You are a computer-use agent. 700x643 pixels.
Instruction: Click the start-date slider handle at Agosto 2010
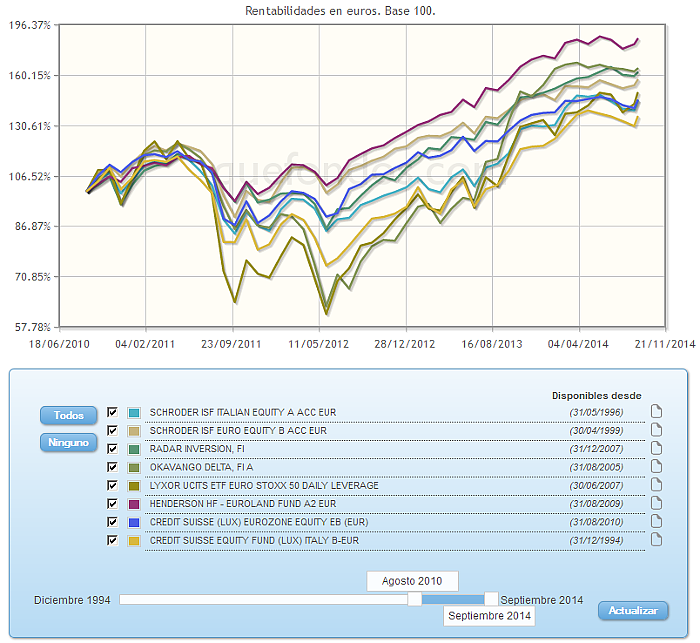pyautogui.click(x=415, y=599)
